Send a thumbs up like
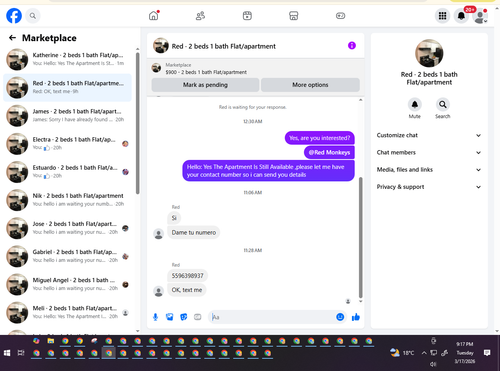Screen dimensions: 500x371 pyautogui.click(x=356, y=317)
